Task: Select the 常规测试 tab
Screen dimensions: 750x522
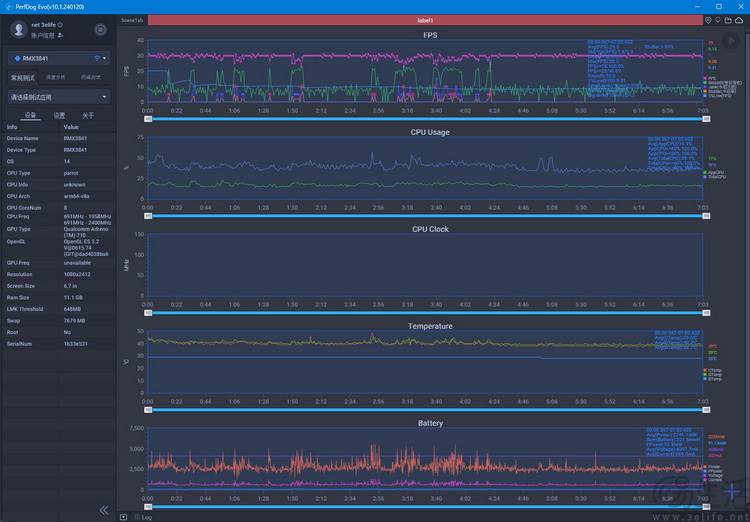Action: (x=23, y=78)
